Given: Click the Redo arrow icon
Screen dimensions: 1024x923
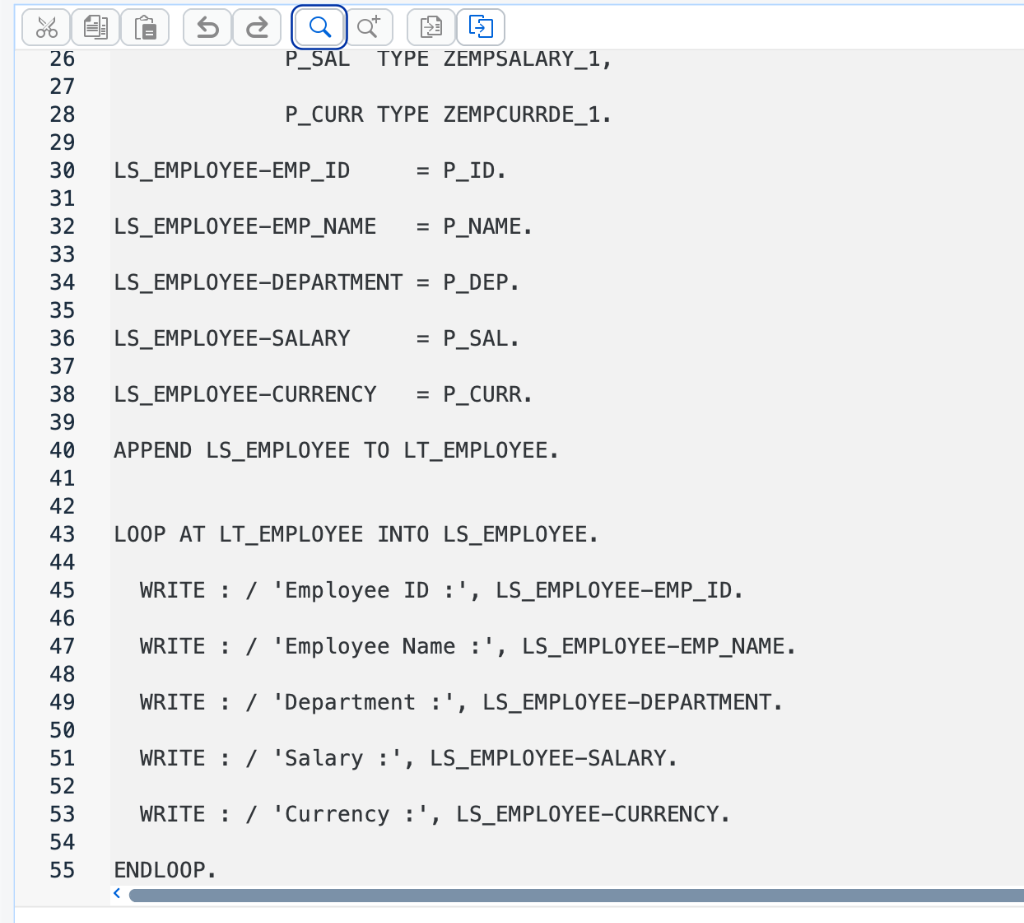Looking at the screenshot, I should pyautogui.click(x=257, y=27).
